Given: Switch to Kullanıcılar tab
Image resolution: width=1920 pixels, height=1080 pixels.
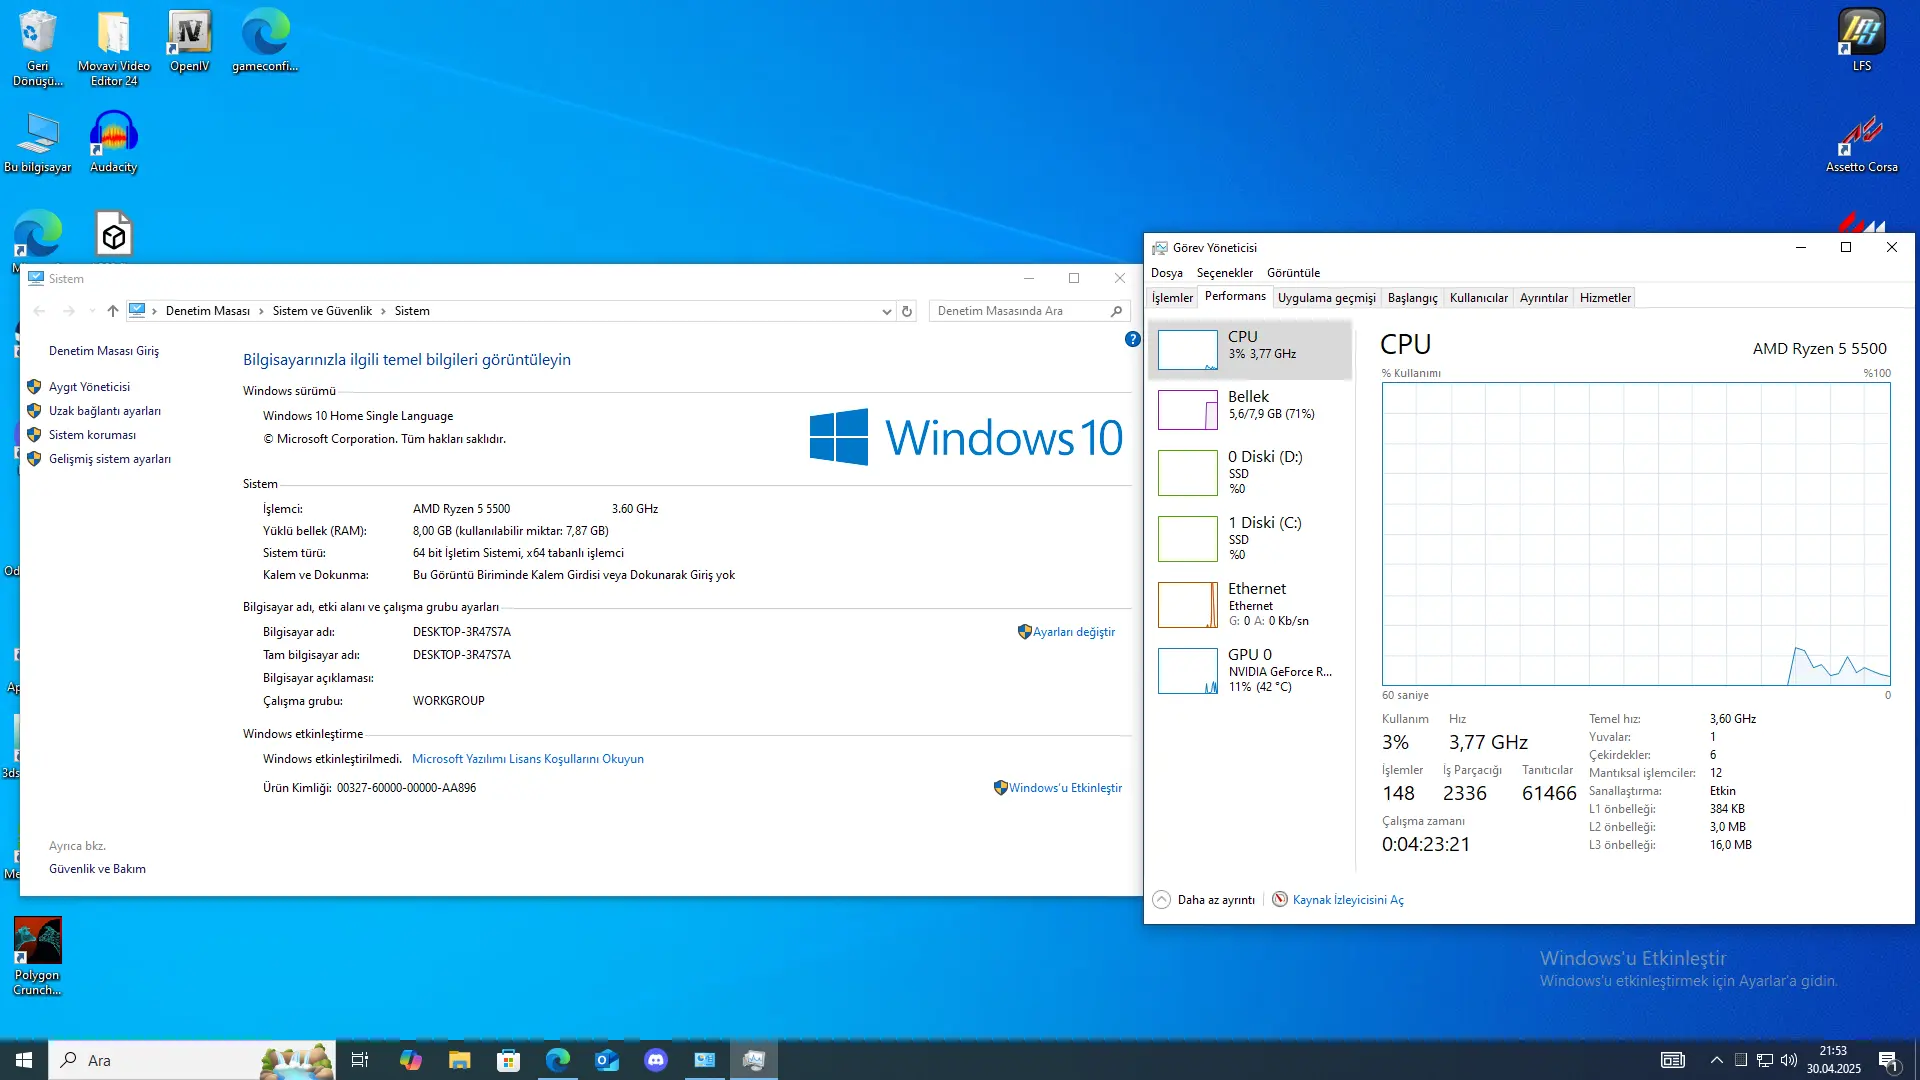Looking at the screenshot, I should (1478, 298).
